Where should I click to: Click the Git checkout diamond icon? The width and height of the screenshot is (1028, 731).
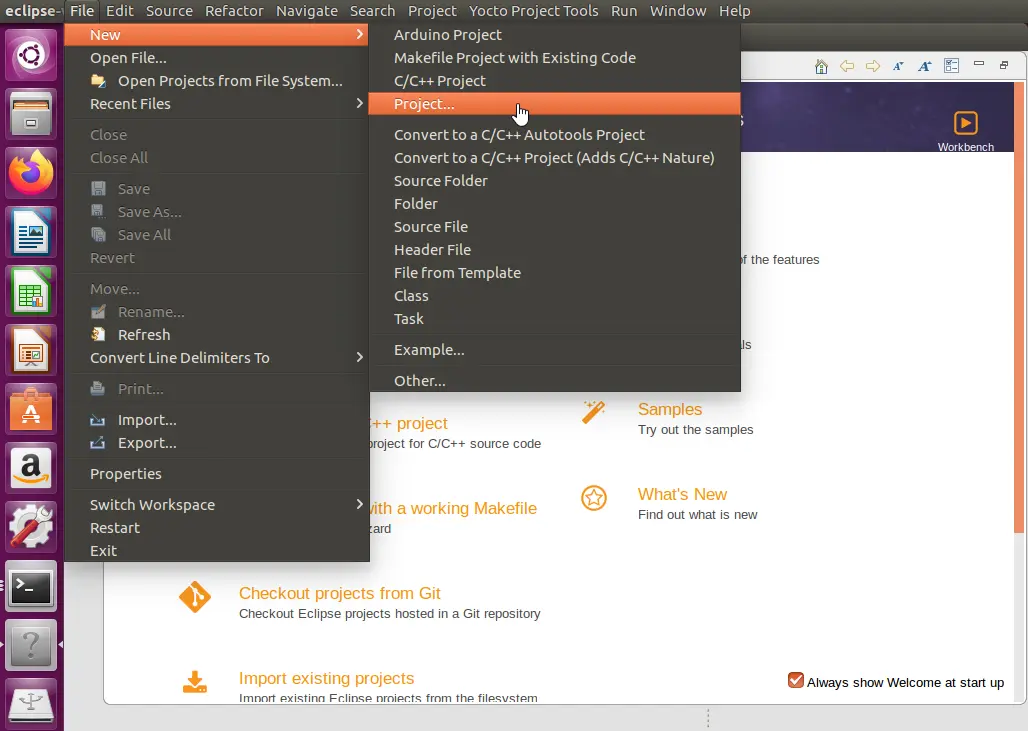(x=194, y=597)
